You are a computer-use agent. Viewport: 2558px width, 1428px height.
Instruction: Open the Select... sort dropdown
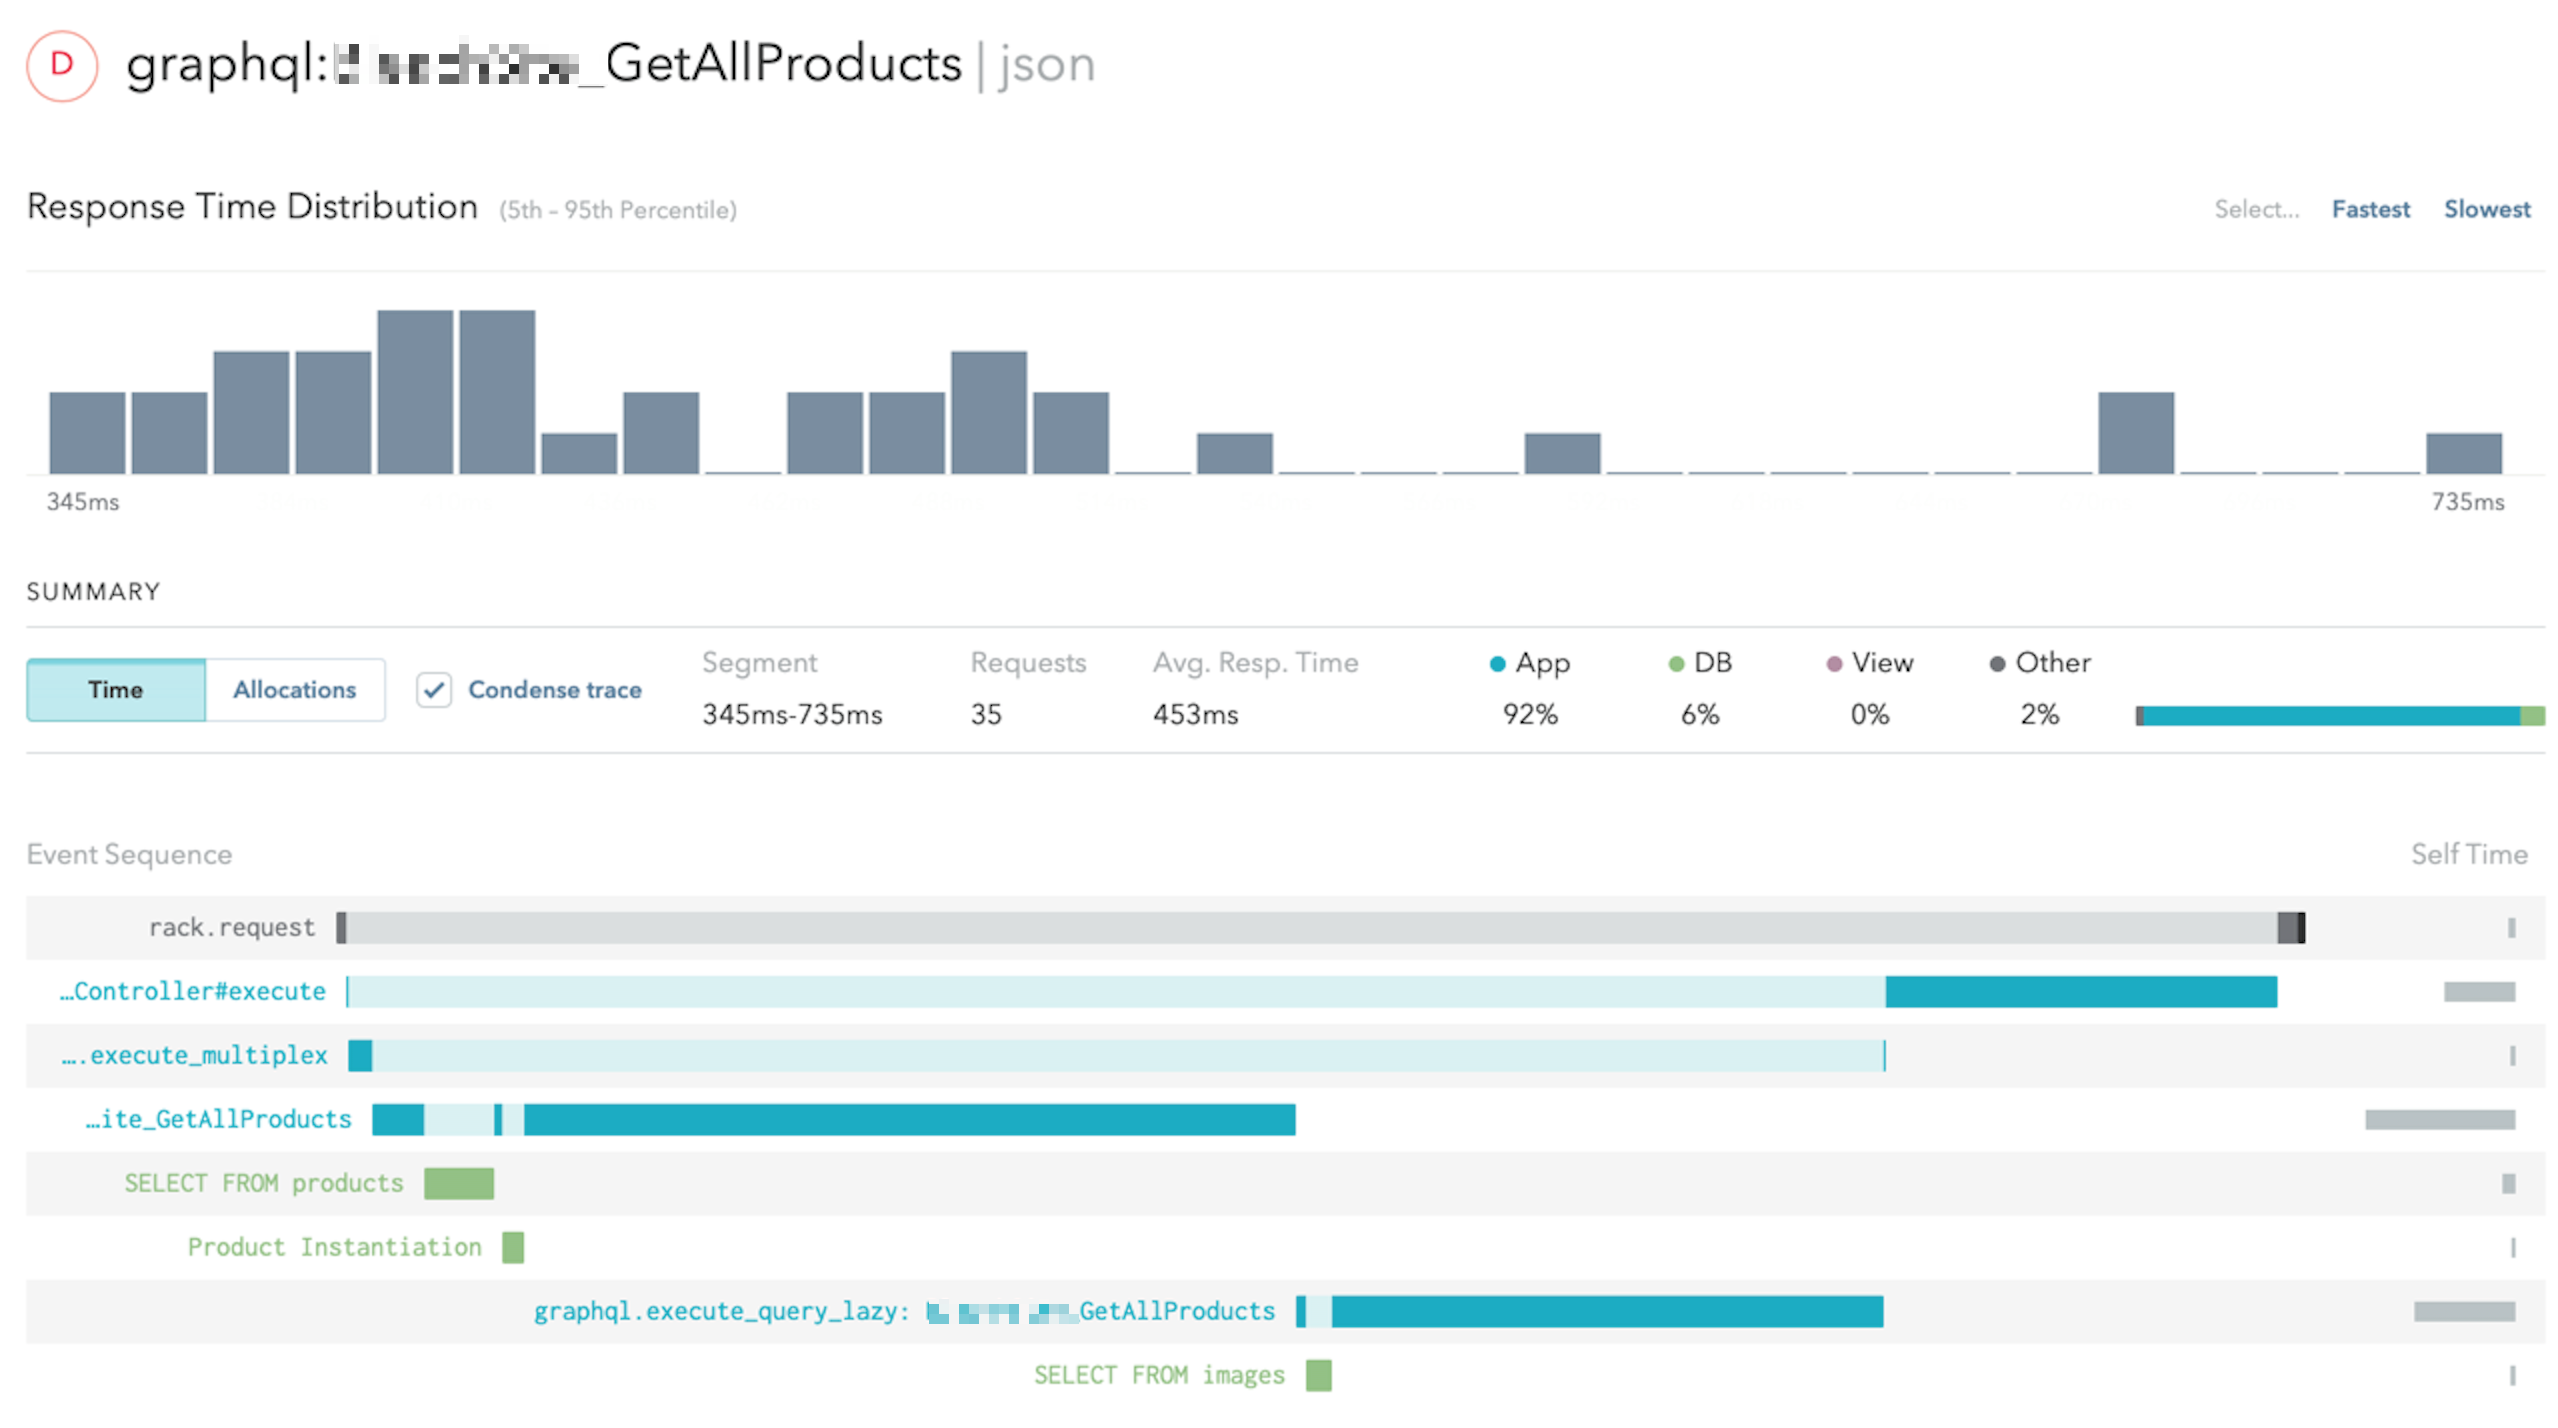(2256, 209)
